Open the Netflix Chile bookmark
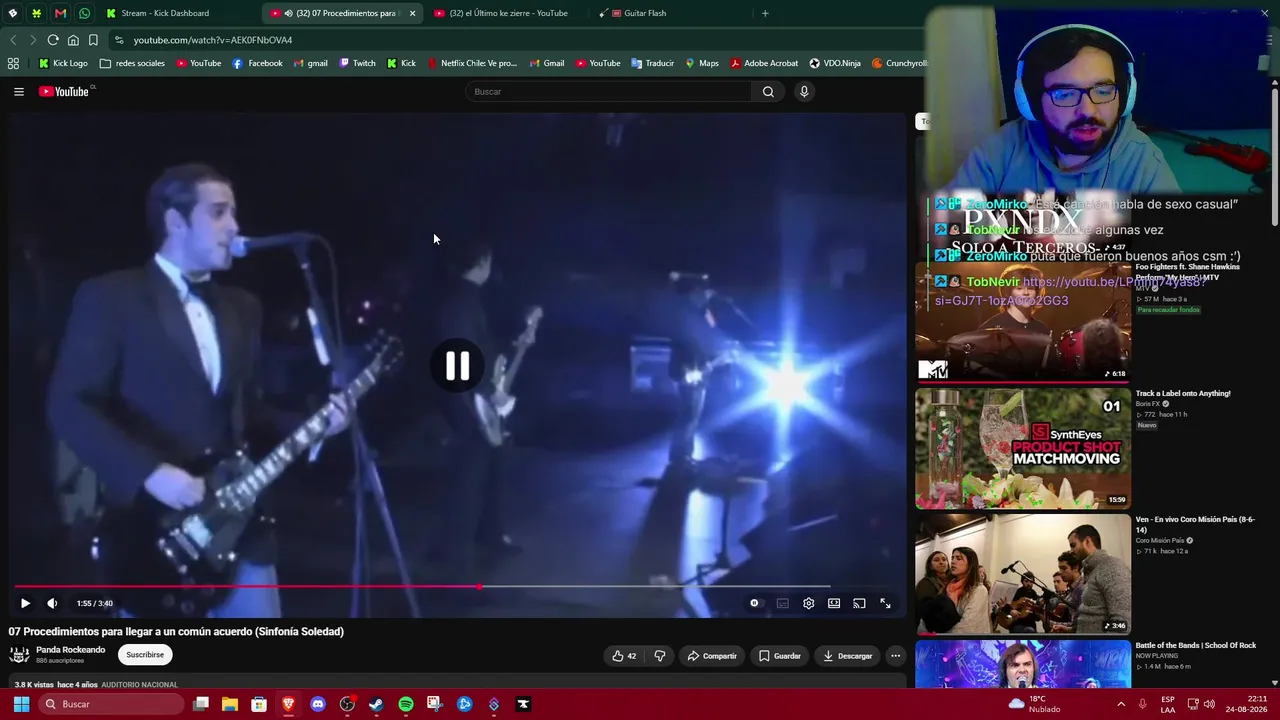This screenshot has height=720, width=1280. click(x=472, y=63)
